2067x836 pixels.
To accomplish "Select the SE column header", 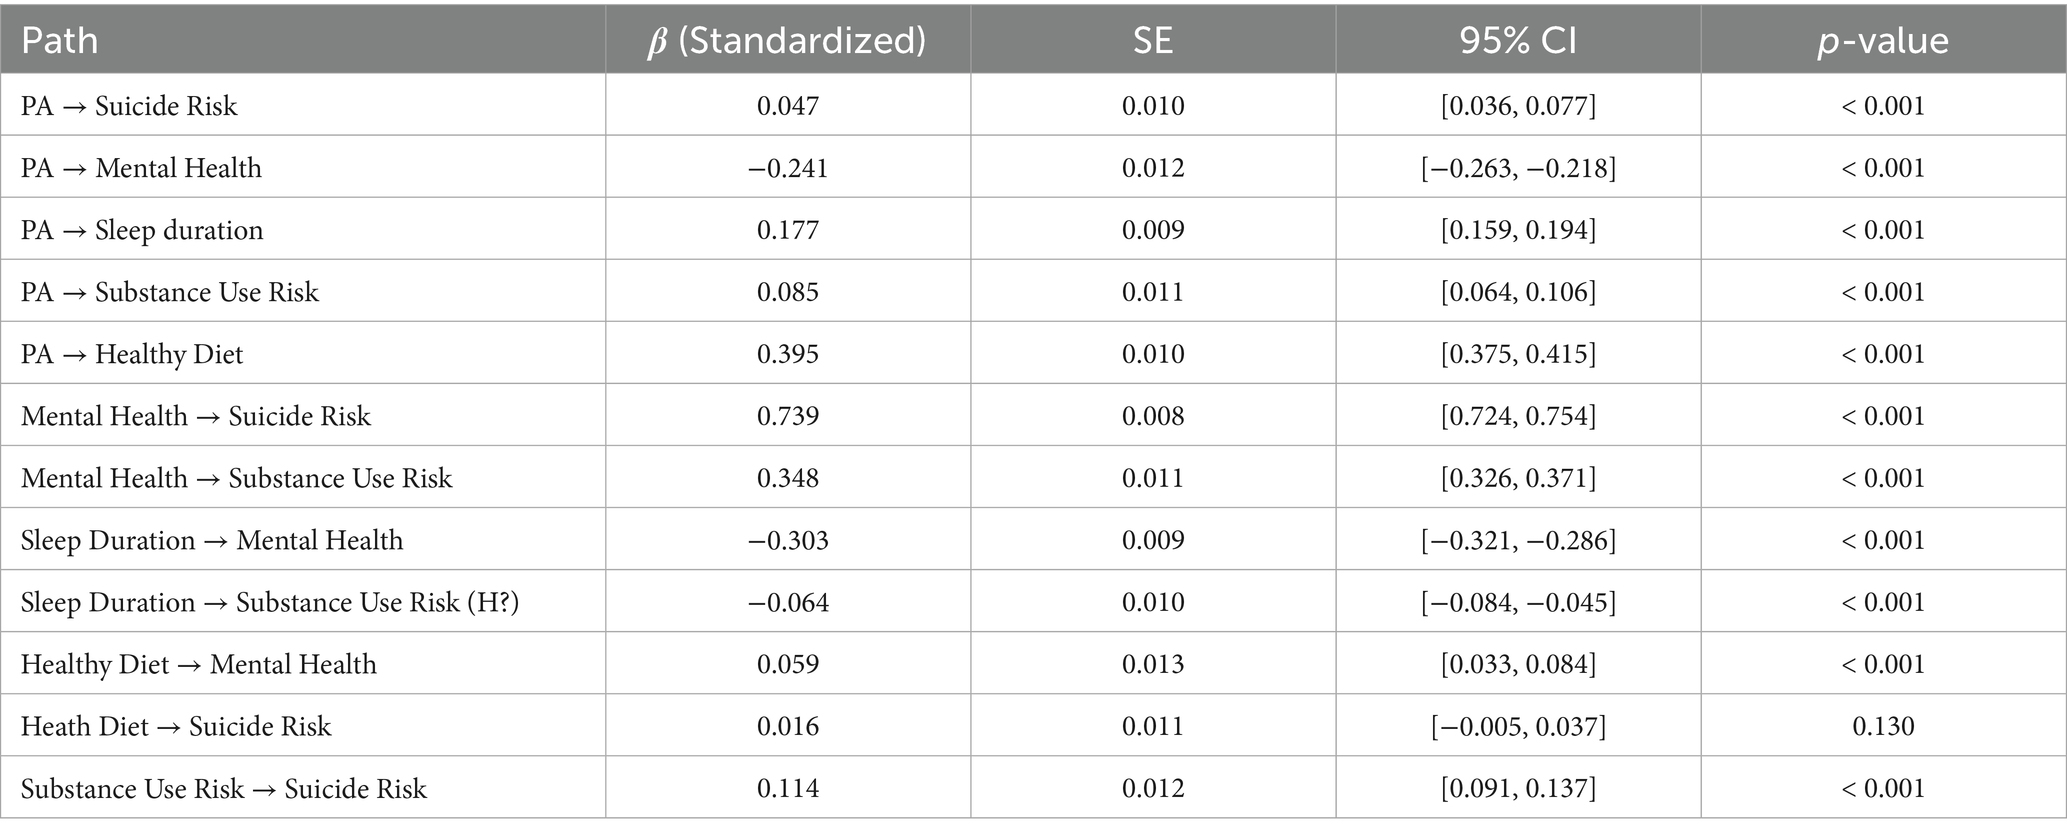I will [1152, 40].
